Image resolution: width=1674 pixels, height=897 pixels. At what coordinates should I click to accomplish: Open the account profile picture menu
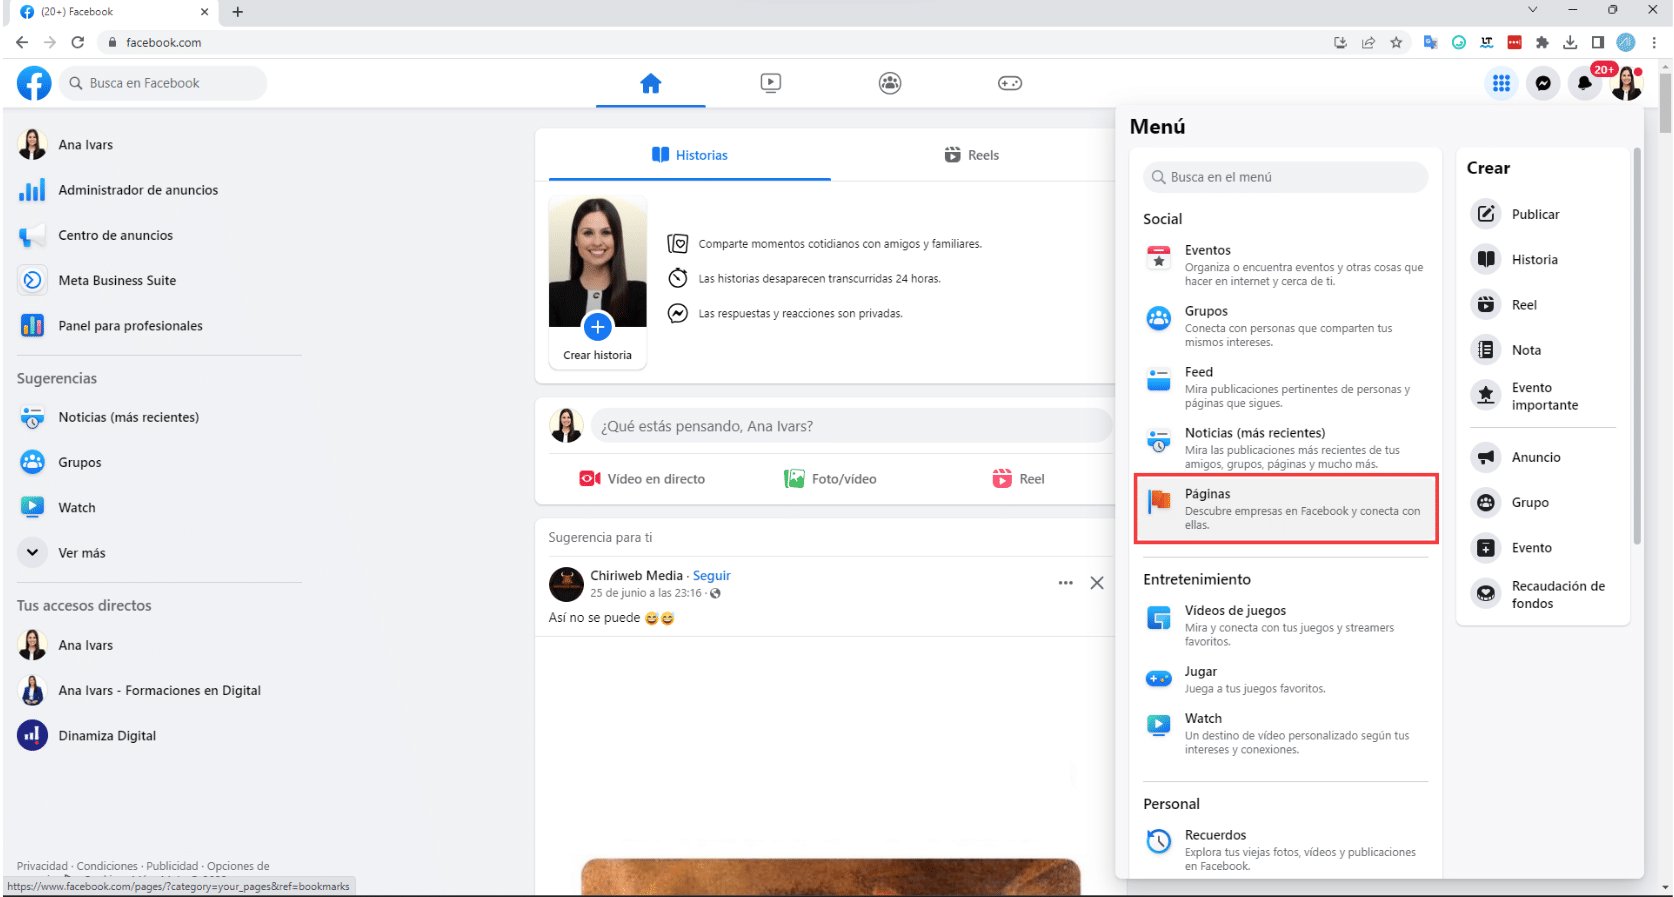click(1626, 84)
